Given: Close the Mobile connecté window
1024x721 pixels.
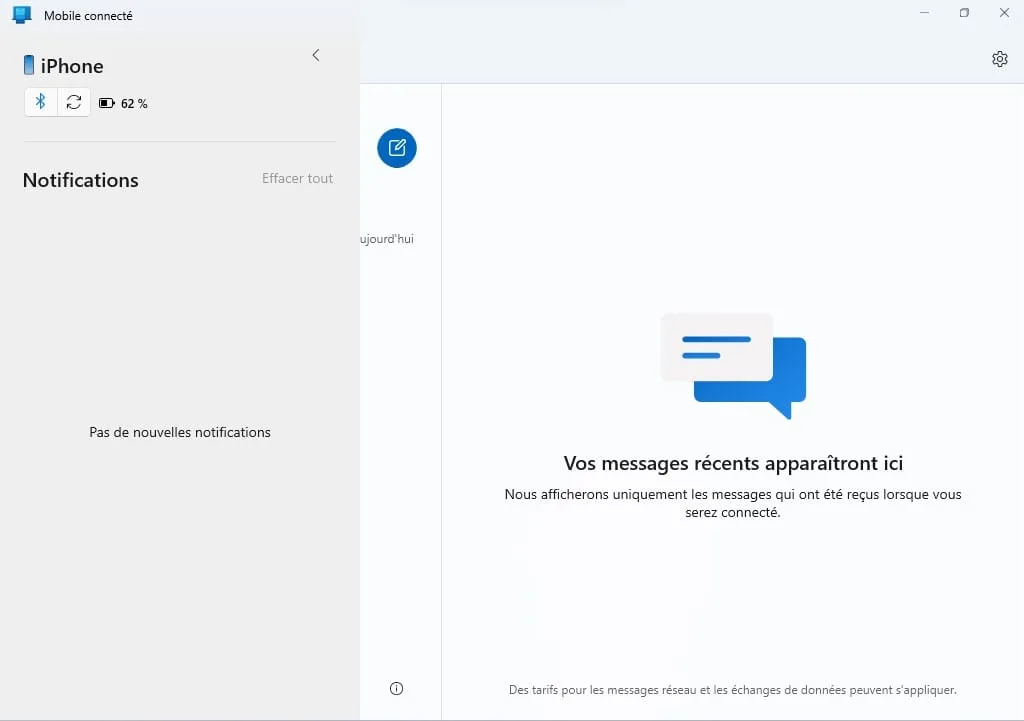Looking at the screenshot, I should tap(1003, 13).
